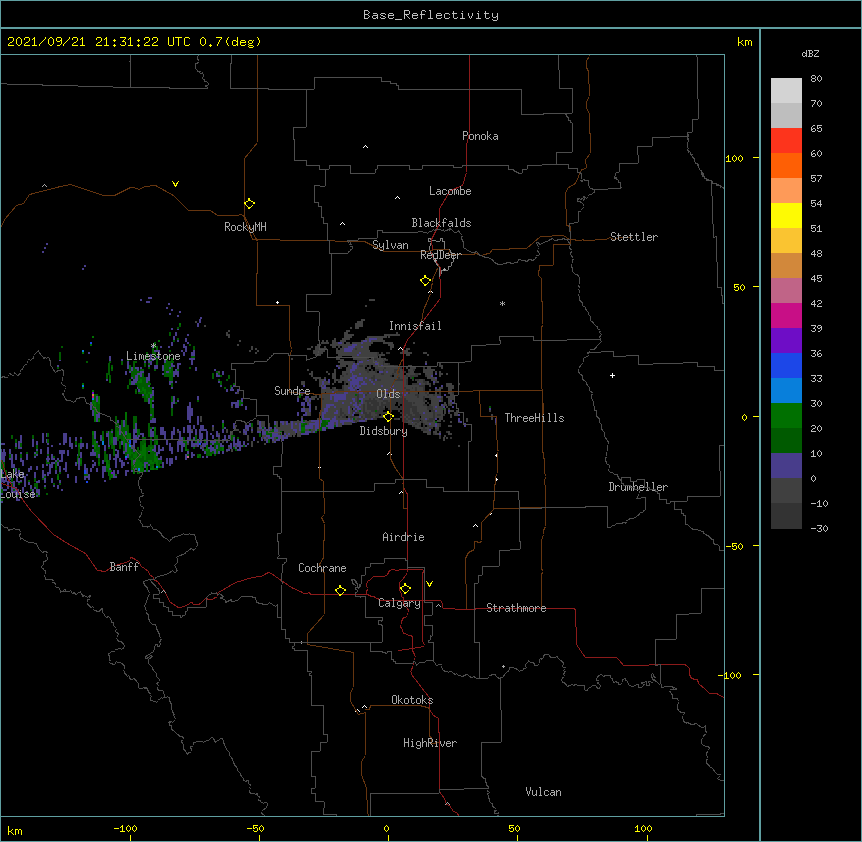
Task: Click the yellow diamond marker near RockyMH
Action: (250, 204)
